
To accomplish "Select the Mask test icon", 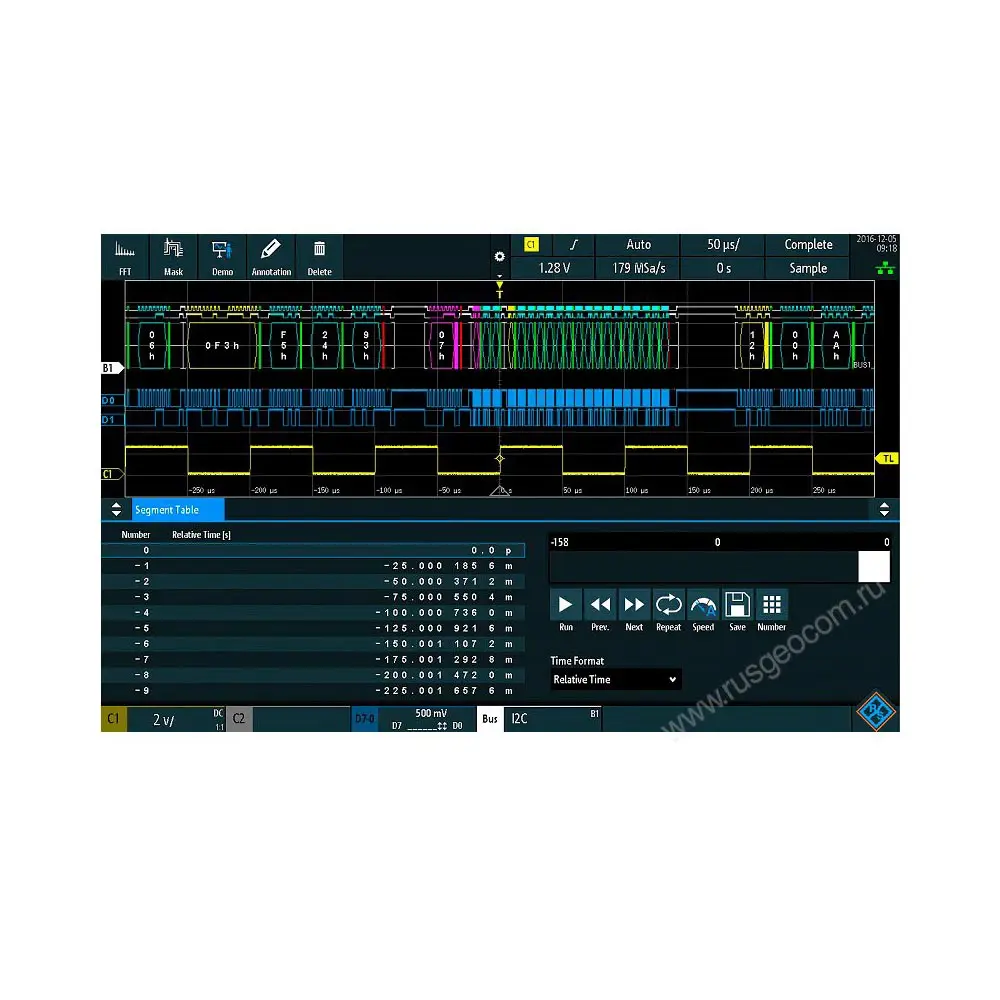I will (x=173, y=256).
